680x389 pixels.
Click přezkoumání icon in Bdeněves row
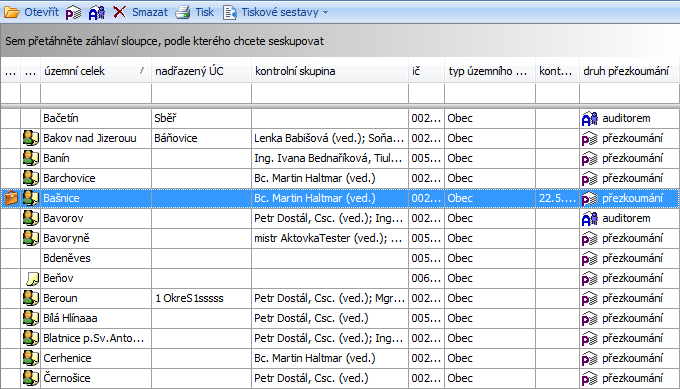(x=590, y=258)
